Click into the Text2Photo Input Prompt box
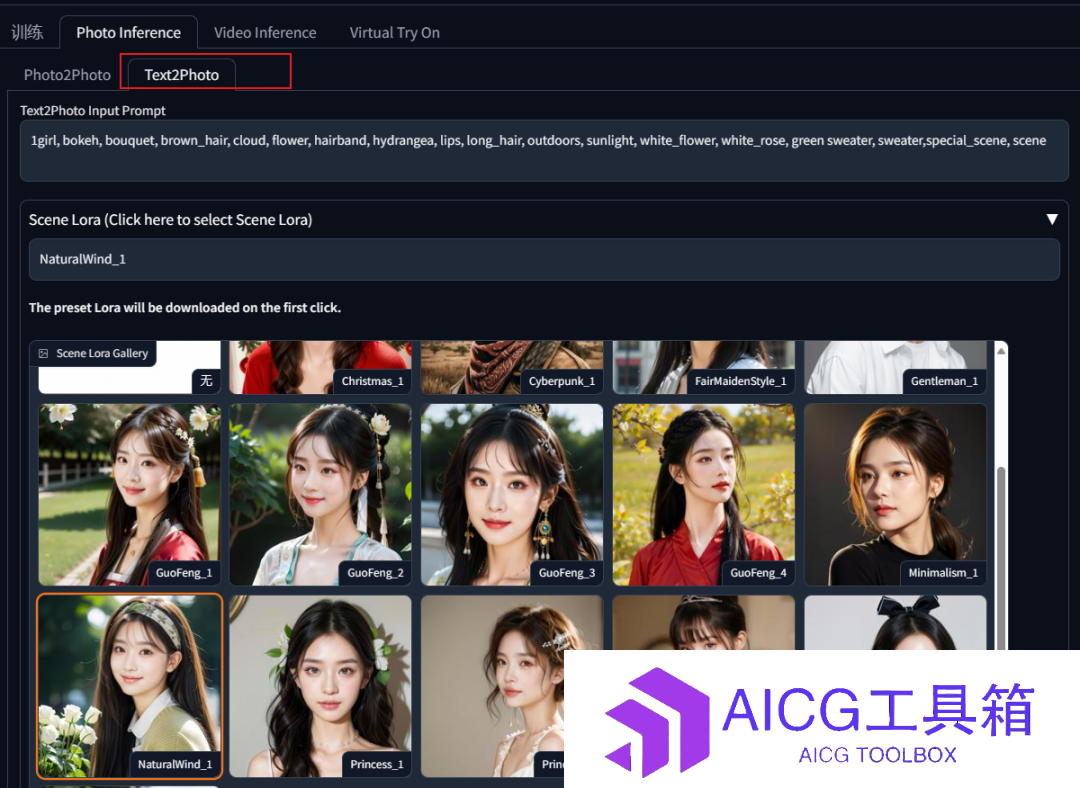The width and height of the screenshot is (1080, 788). pos(544,151)
